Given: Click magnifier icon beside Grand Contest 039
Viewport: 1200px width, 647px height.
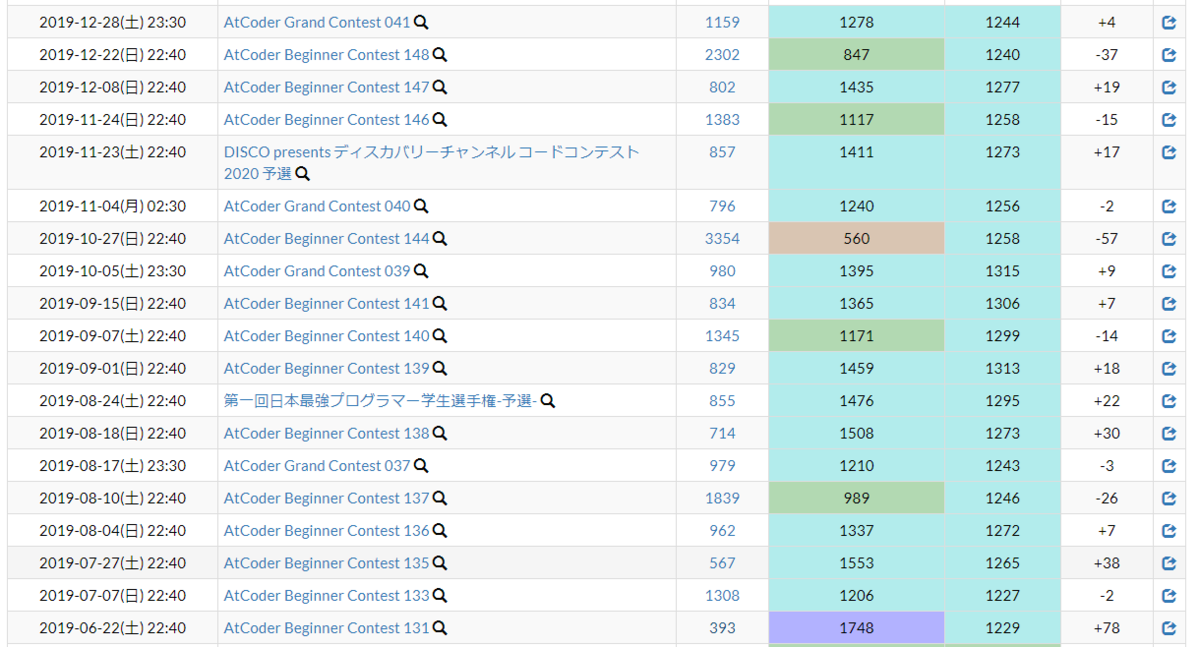Looking at the screenshot, I should click(422, 271).
